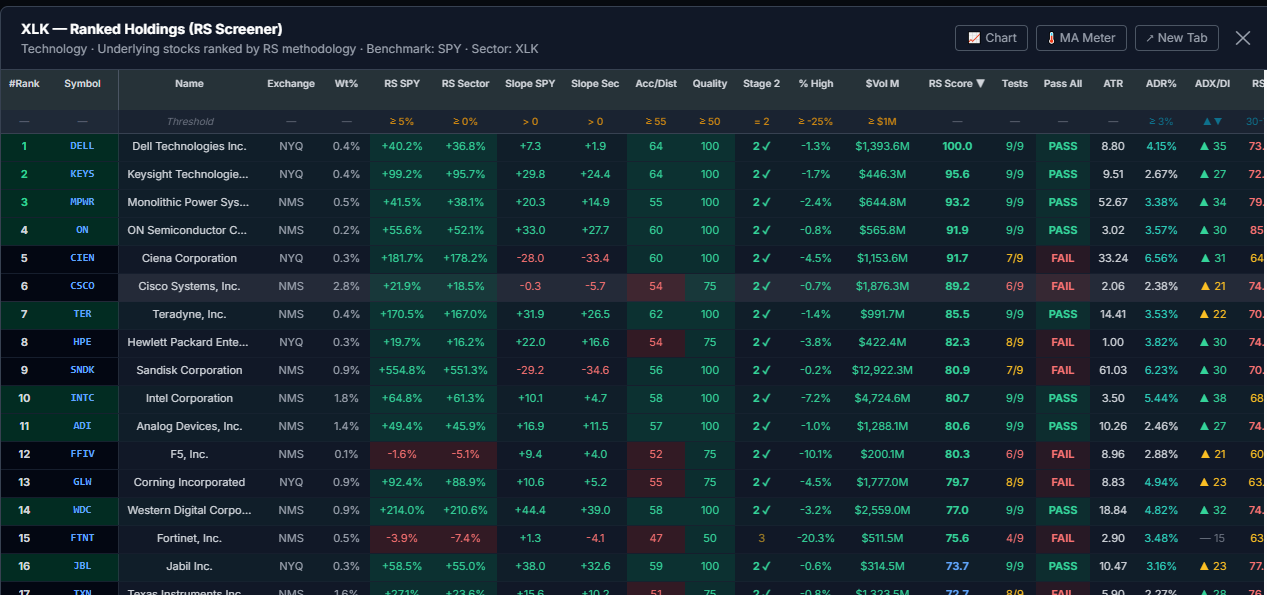
Task: Sort by Quality column header
Action: [710, 84]
